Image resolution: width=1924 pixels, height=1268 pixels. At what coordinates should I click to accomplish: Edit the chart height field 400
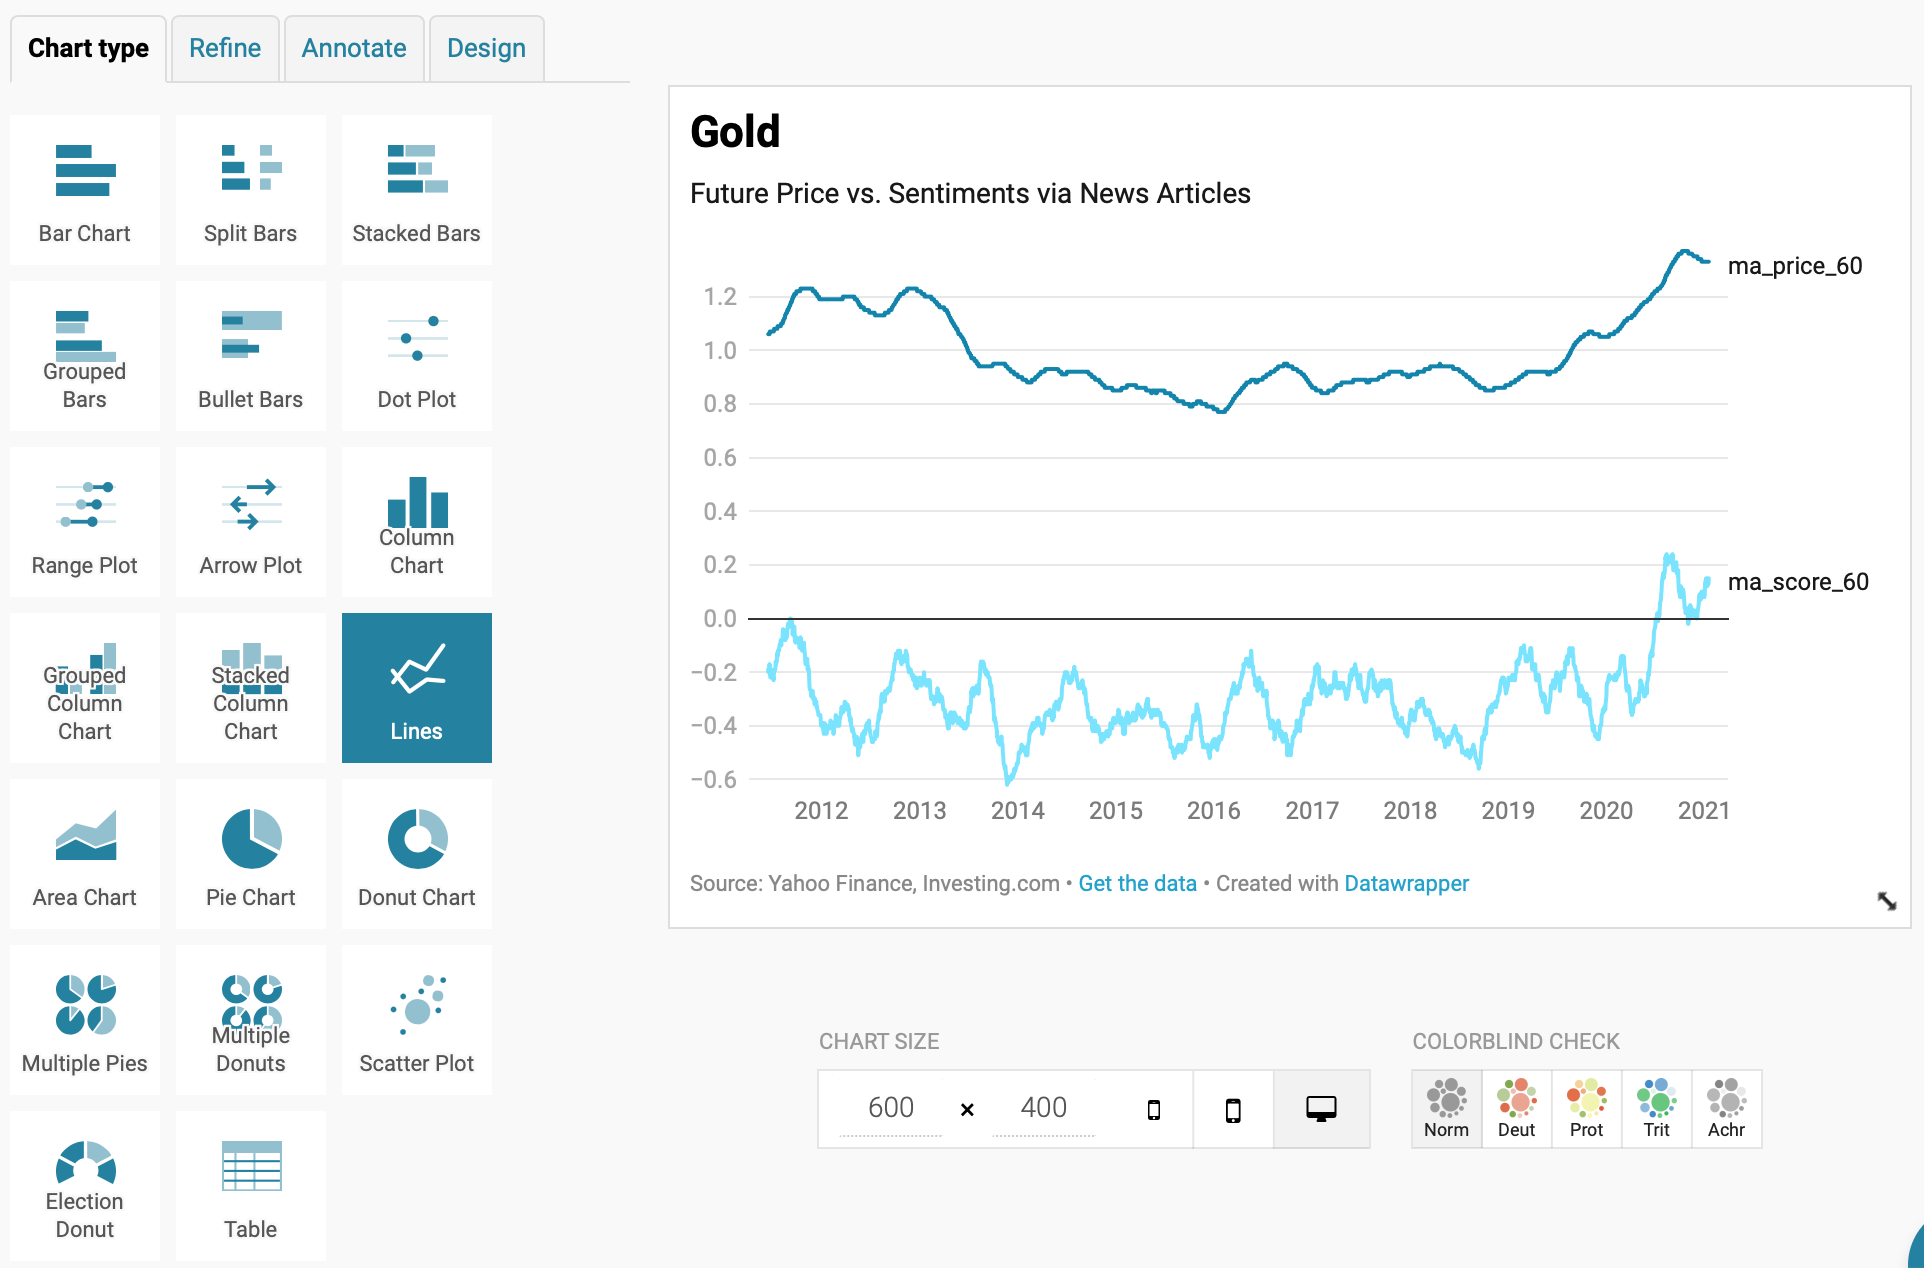coord(1043,1108)
